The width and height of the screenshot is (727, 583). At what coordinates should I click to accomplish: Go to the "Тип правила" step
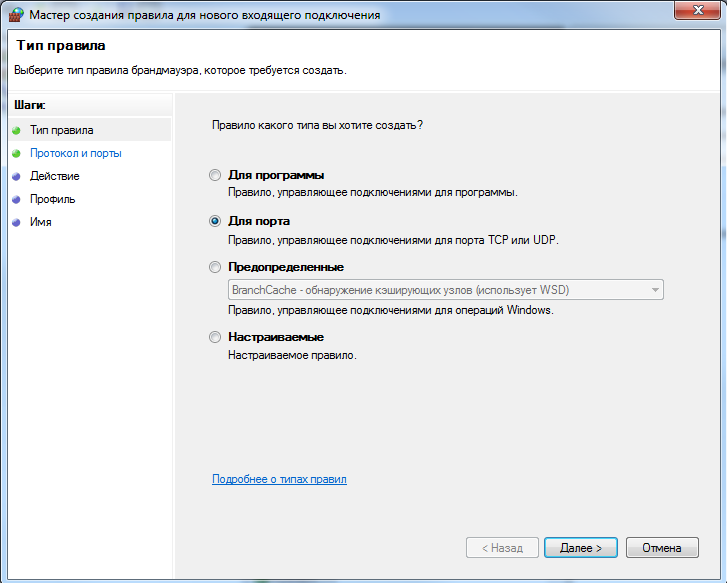tap(62, 130)
